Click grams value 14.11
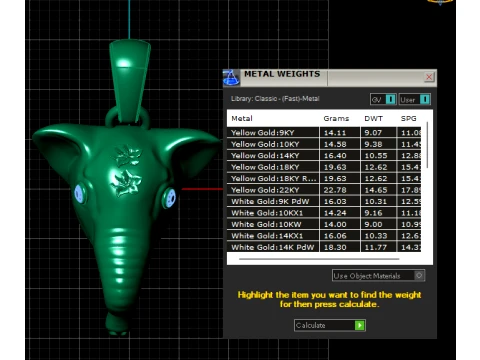 pyautogui.click(x=335, y=133)
